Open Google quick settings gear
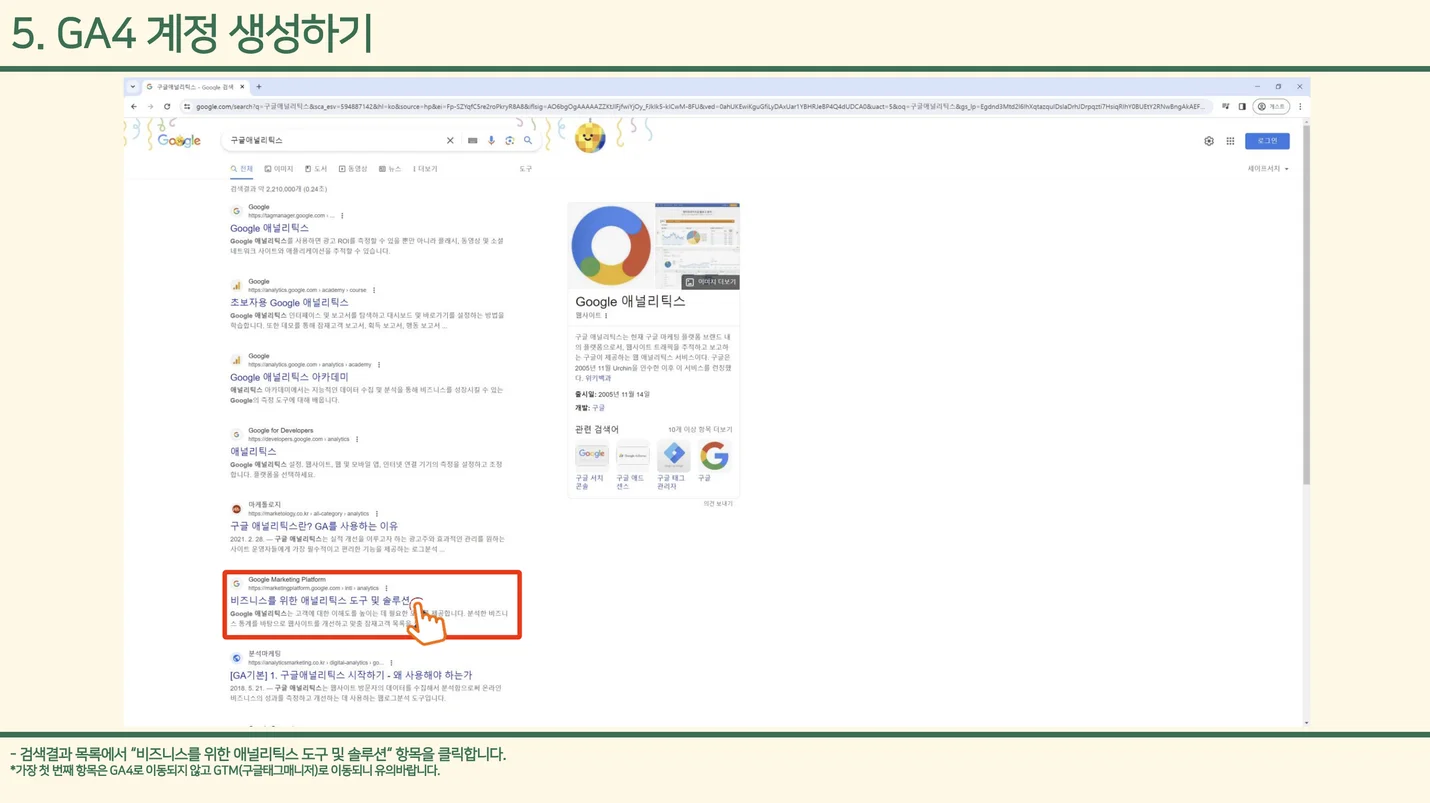This screenshot has width=1430, height=803. (x=1209, y=141)
